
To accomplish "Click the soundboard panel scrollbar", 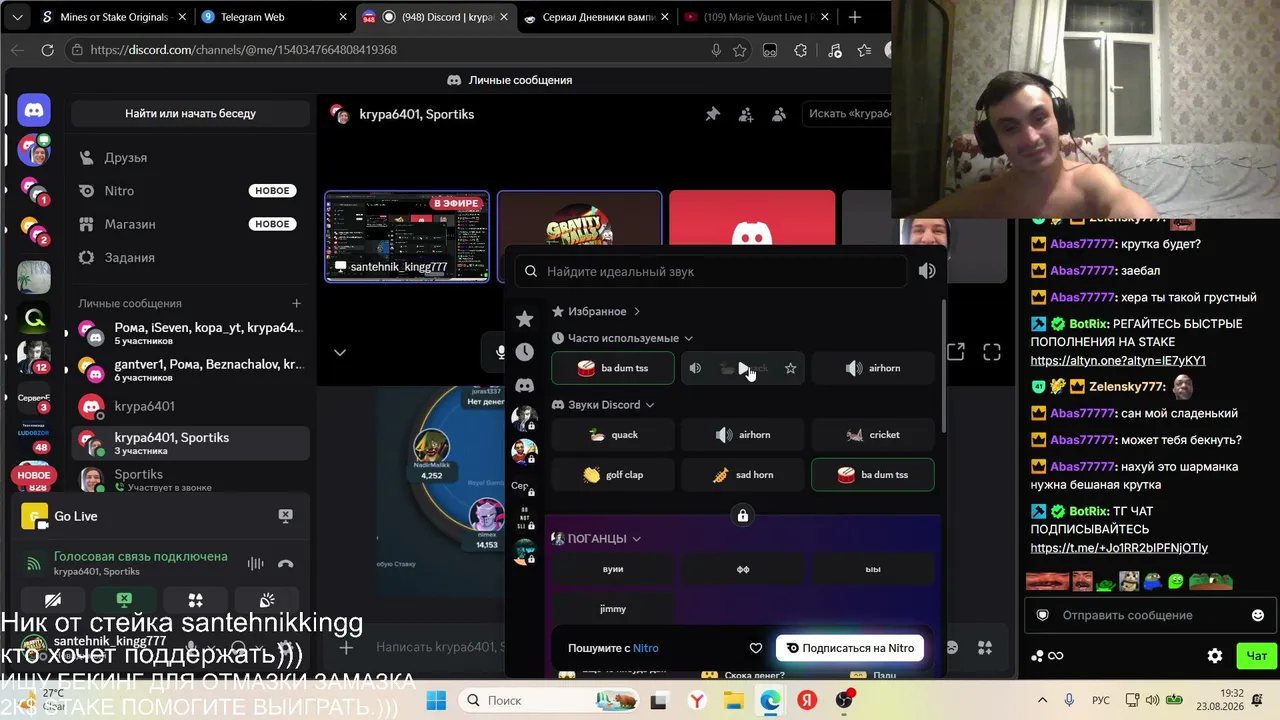I will 943,365.
